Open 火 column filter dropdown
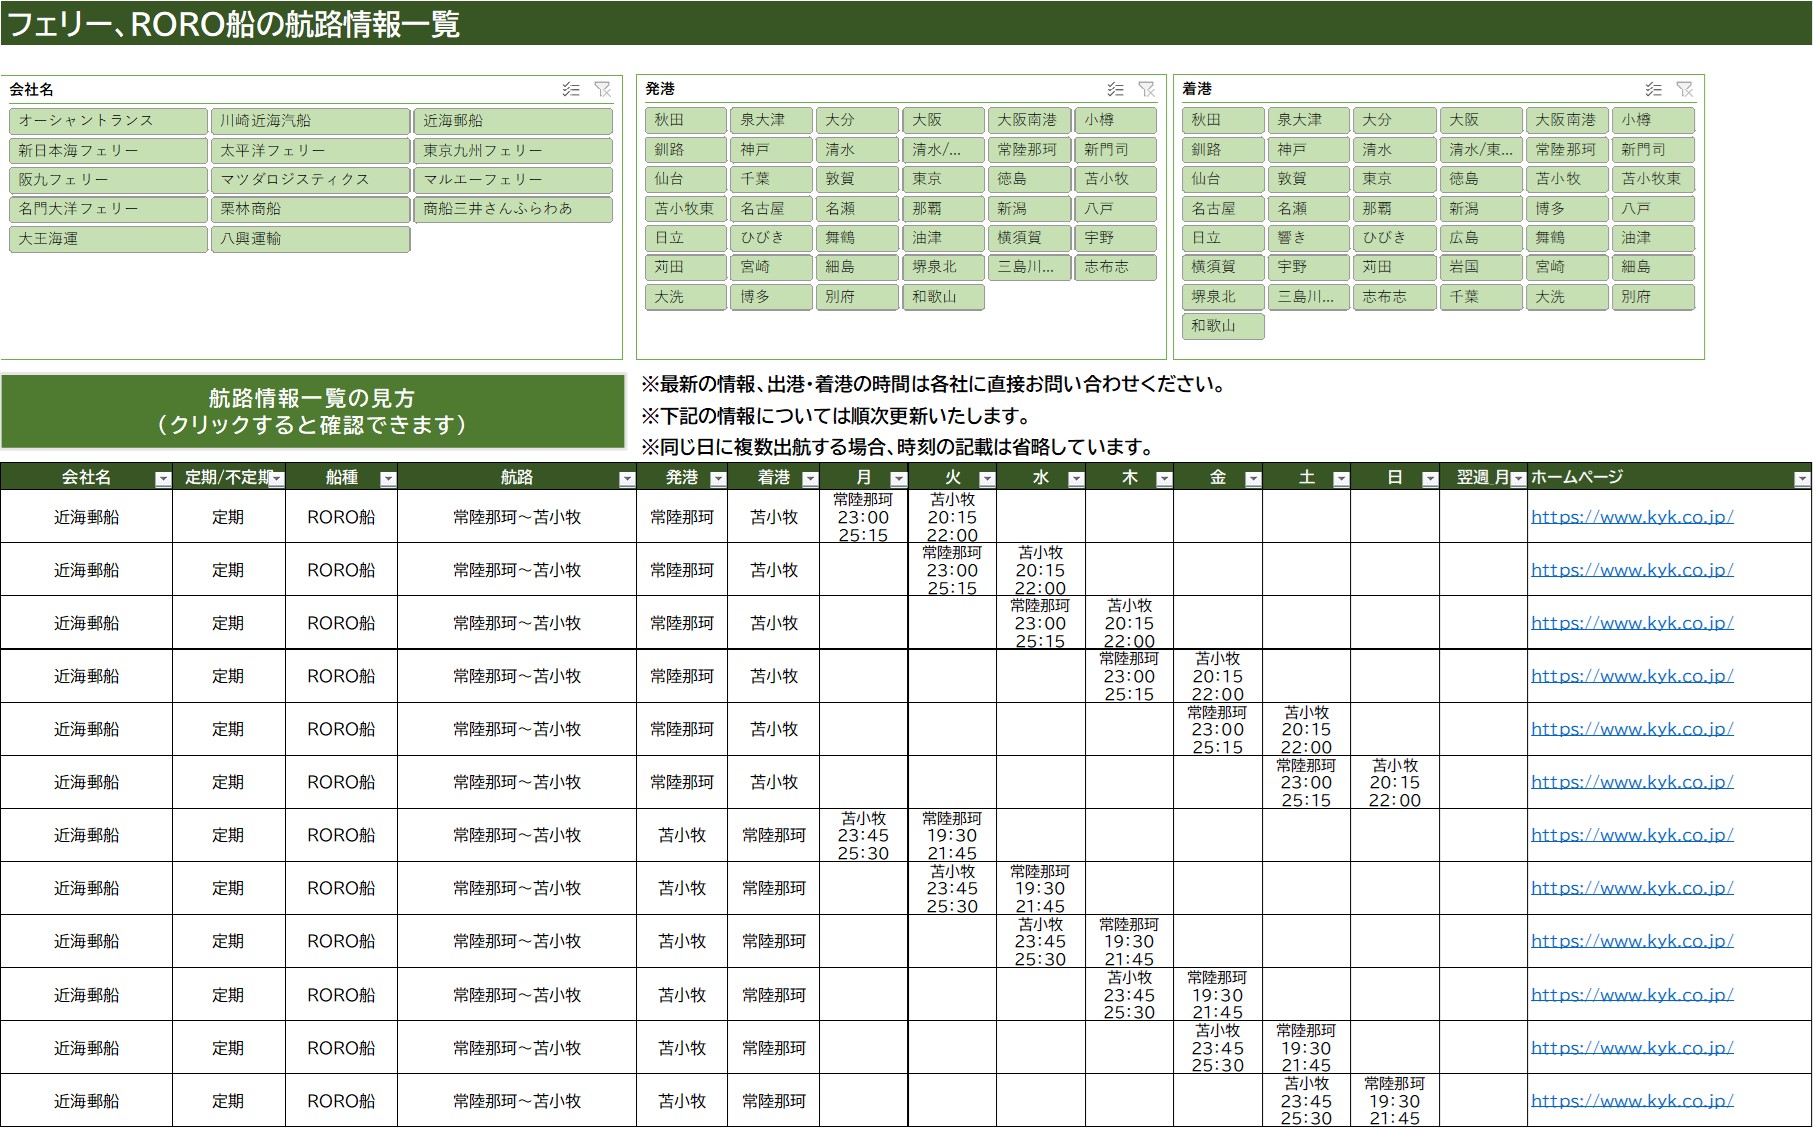 click(x=987, y=479)
